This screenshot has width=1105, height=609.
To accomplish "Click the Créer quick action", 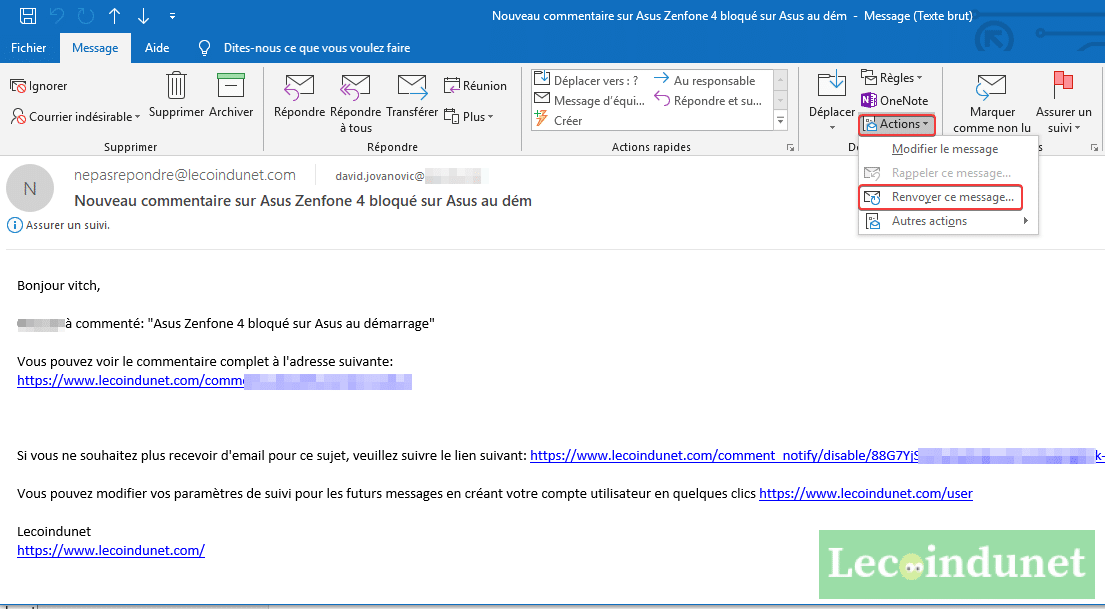I will pos(558,121).
